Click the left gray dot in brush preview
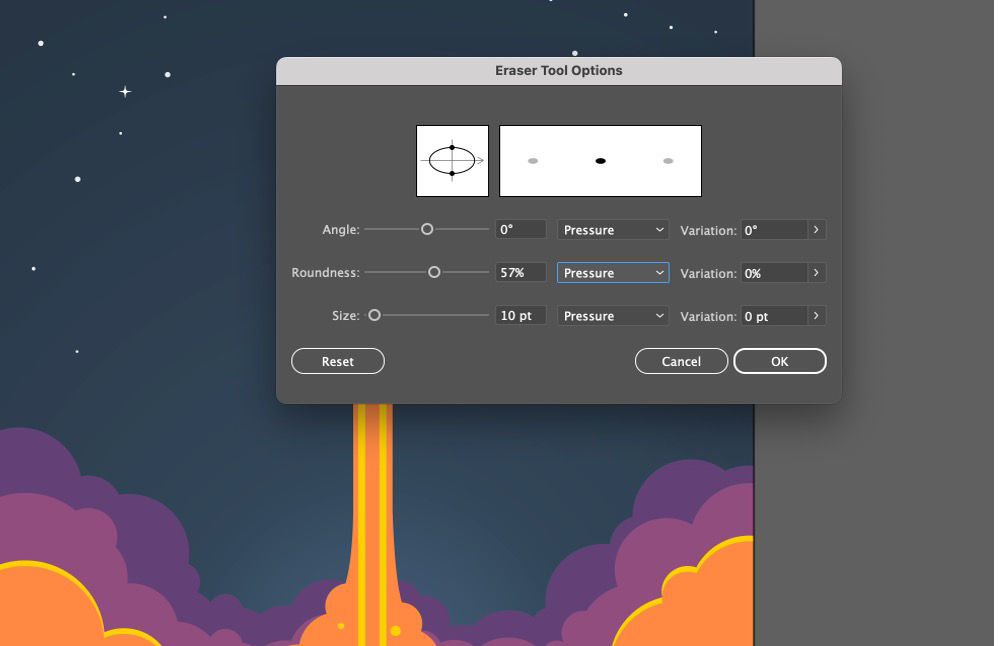Screen dimensions: 1000x646 532,159
